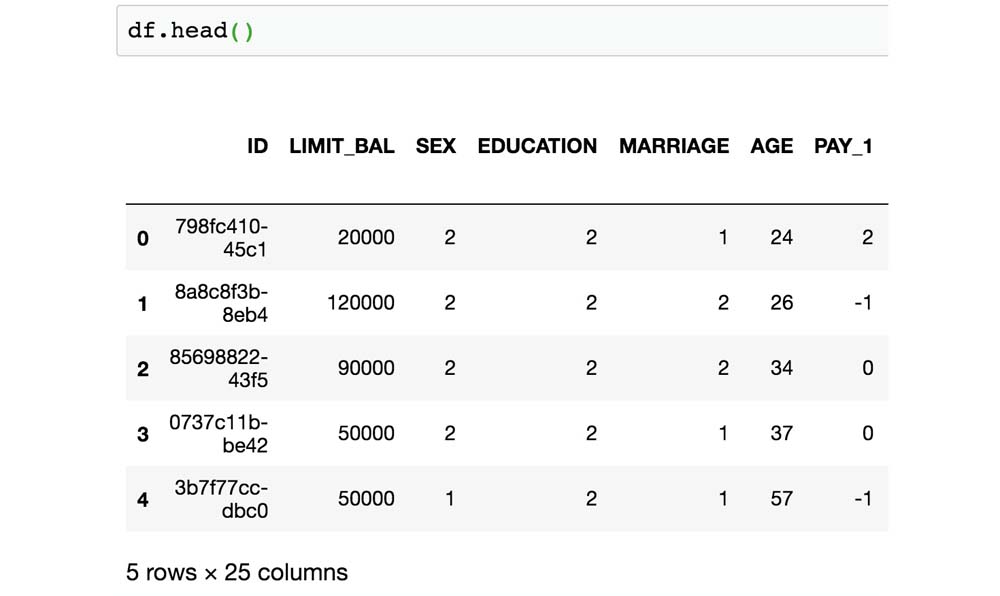Image resolution: width=1000 pixels, height=596 pixels.
Task: Select the AGE value 34
Action: click(x=782, y=368)
